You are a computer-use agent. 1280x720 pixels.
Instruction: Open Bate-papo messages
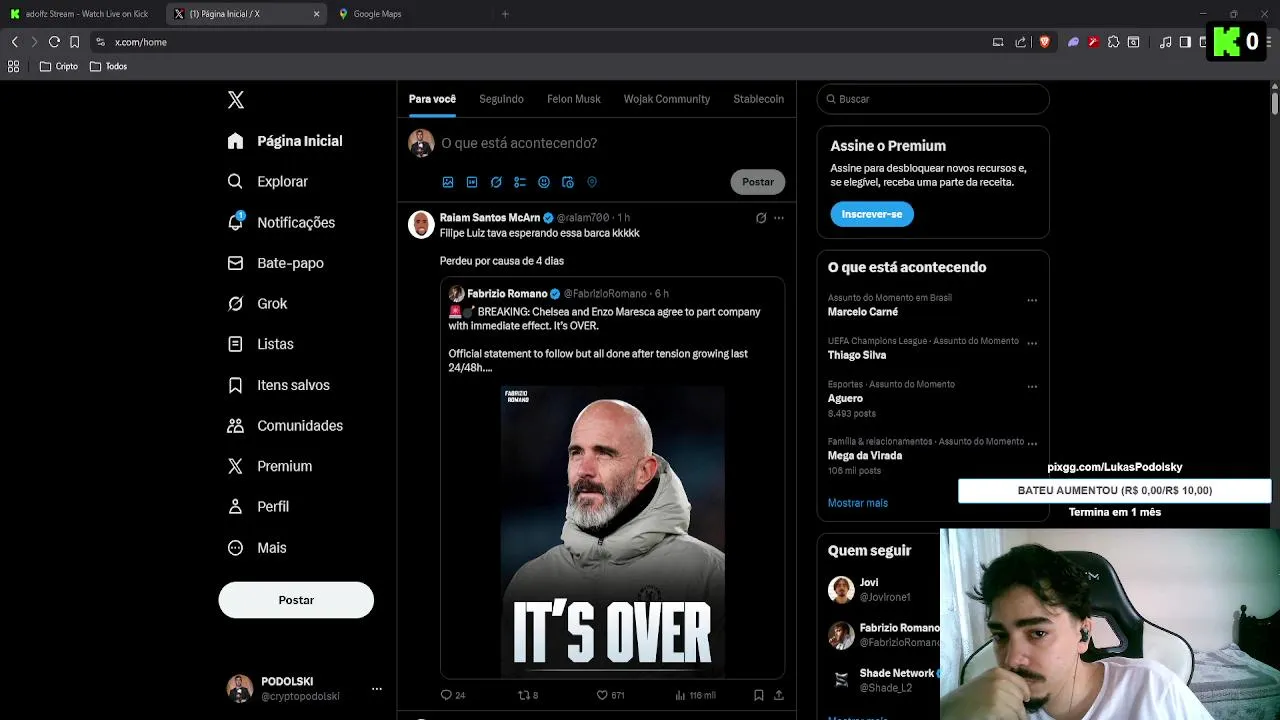(x=276, y=263)
